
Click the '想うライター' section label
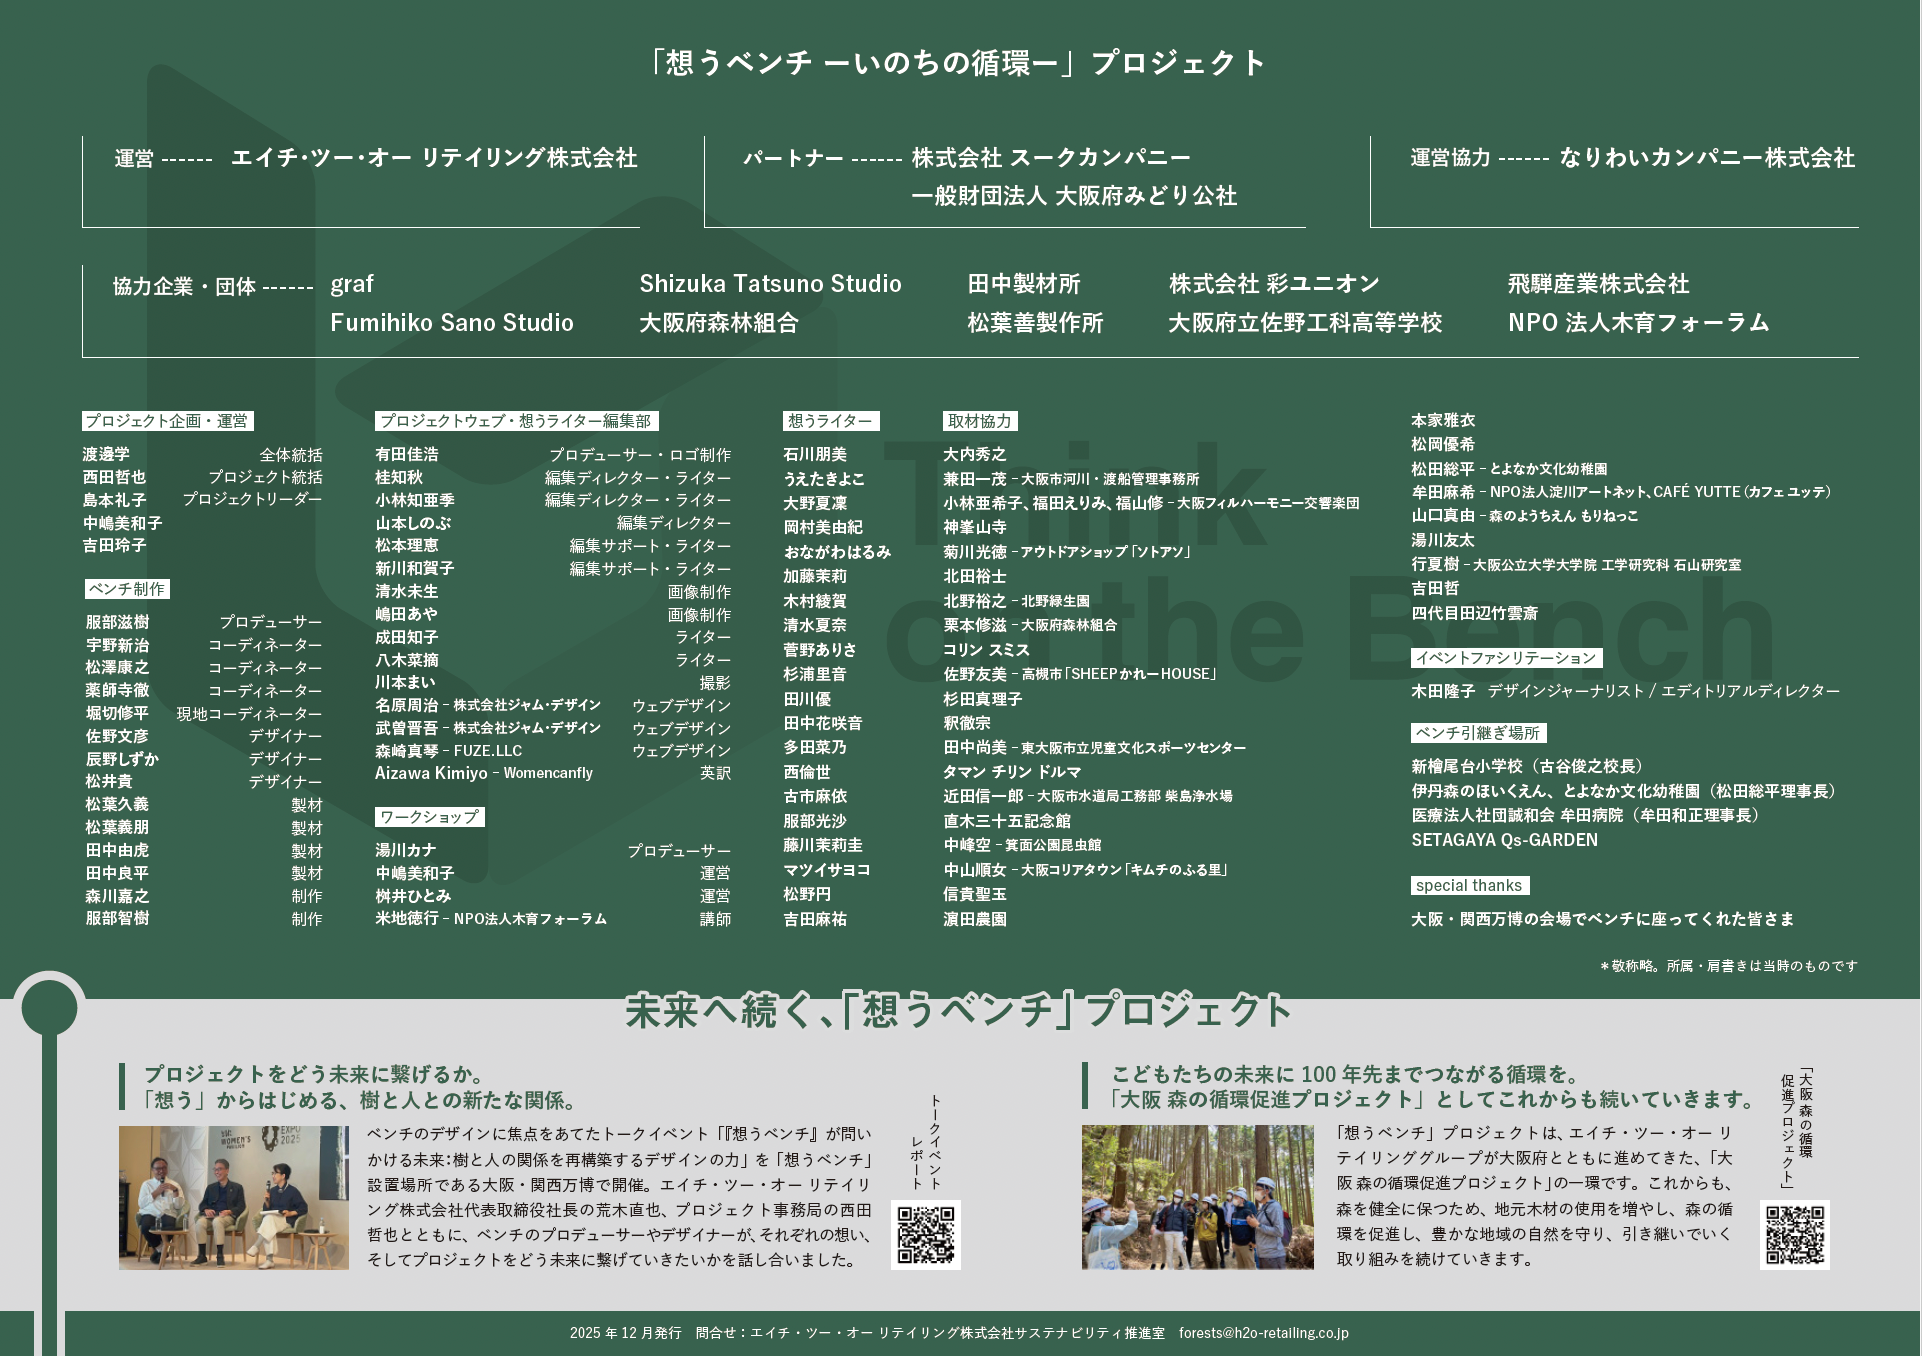click(x=830, y=421)
